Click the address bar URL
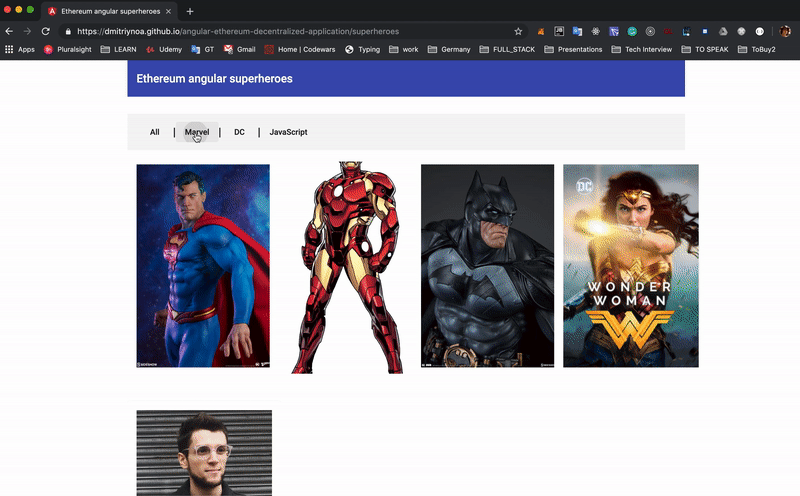This screenshot has width=800, height=496. pyautogui.click(x=238, y=32)
